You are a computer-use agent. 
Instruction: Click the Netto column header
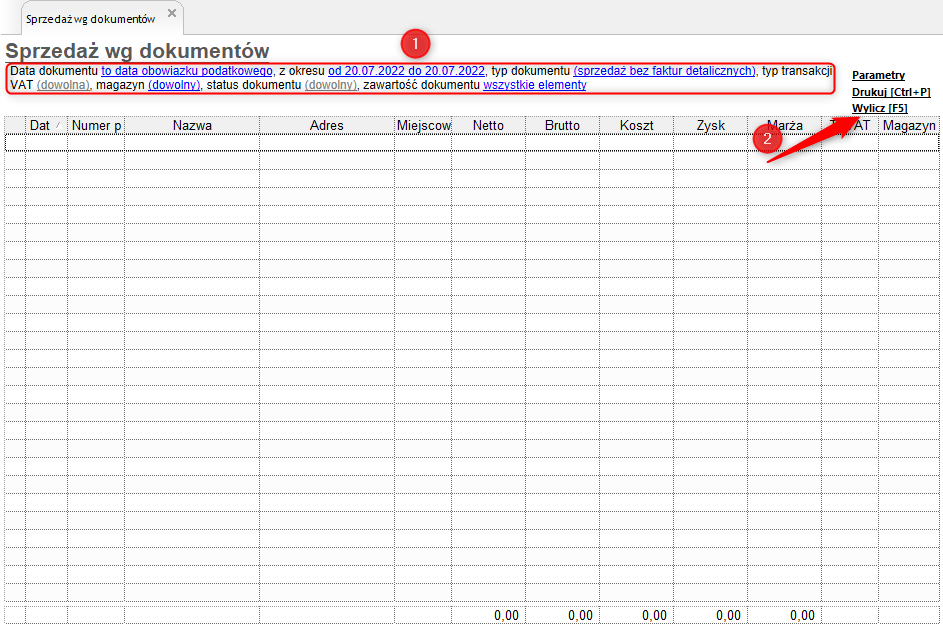point(488,125)
